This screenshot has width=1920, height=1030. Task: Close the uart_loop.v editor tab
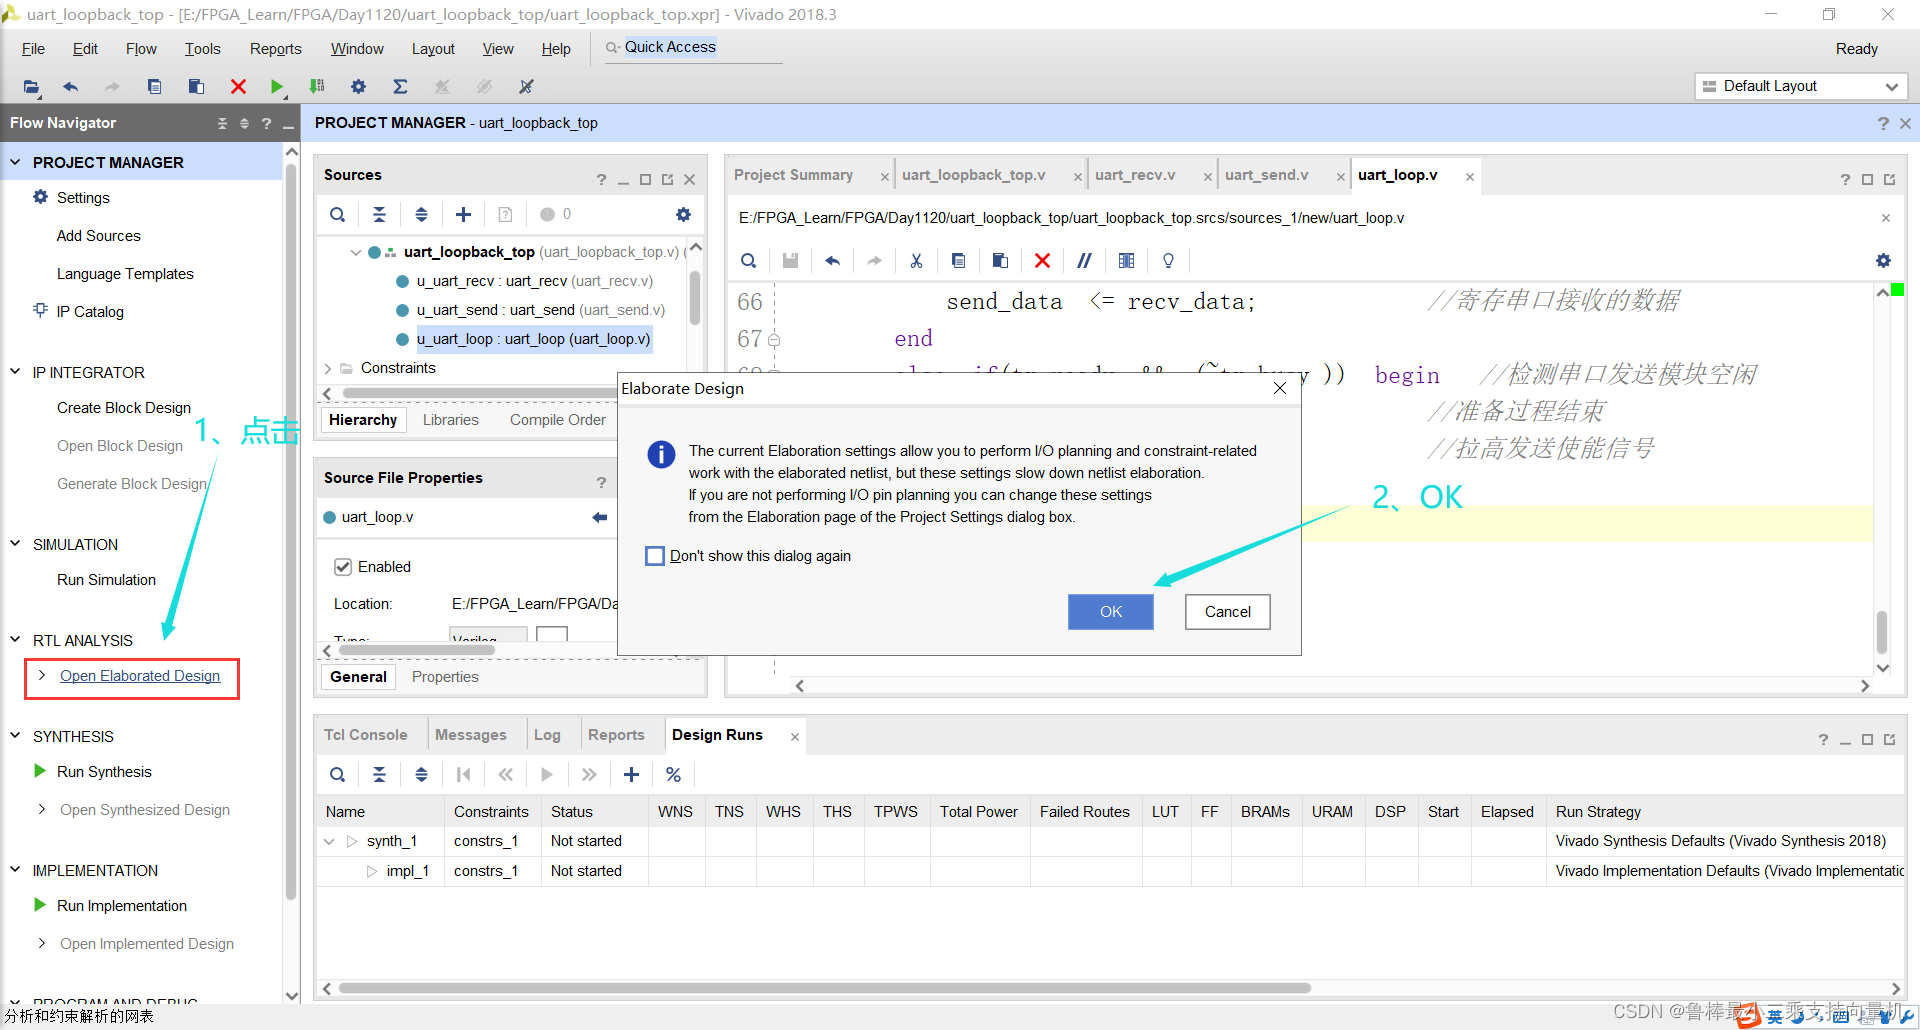[x=1469, y=177]
